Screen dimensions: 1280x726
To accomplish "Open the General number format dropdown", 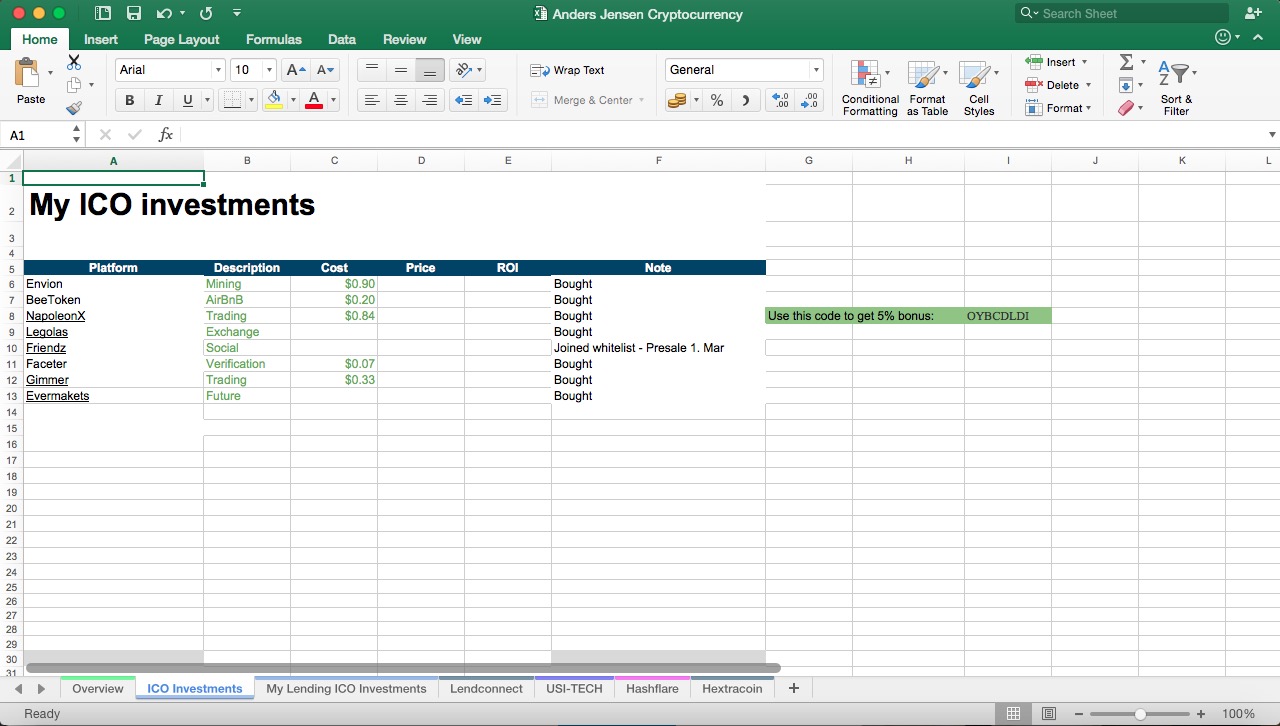I will pyautogui.click(x=816, y=70).
